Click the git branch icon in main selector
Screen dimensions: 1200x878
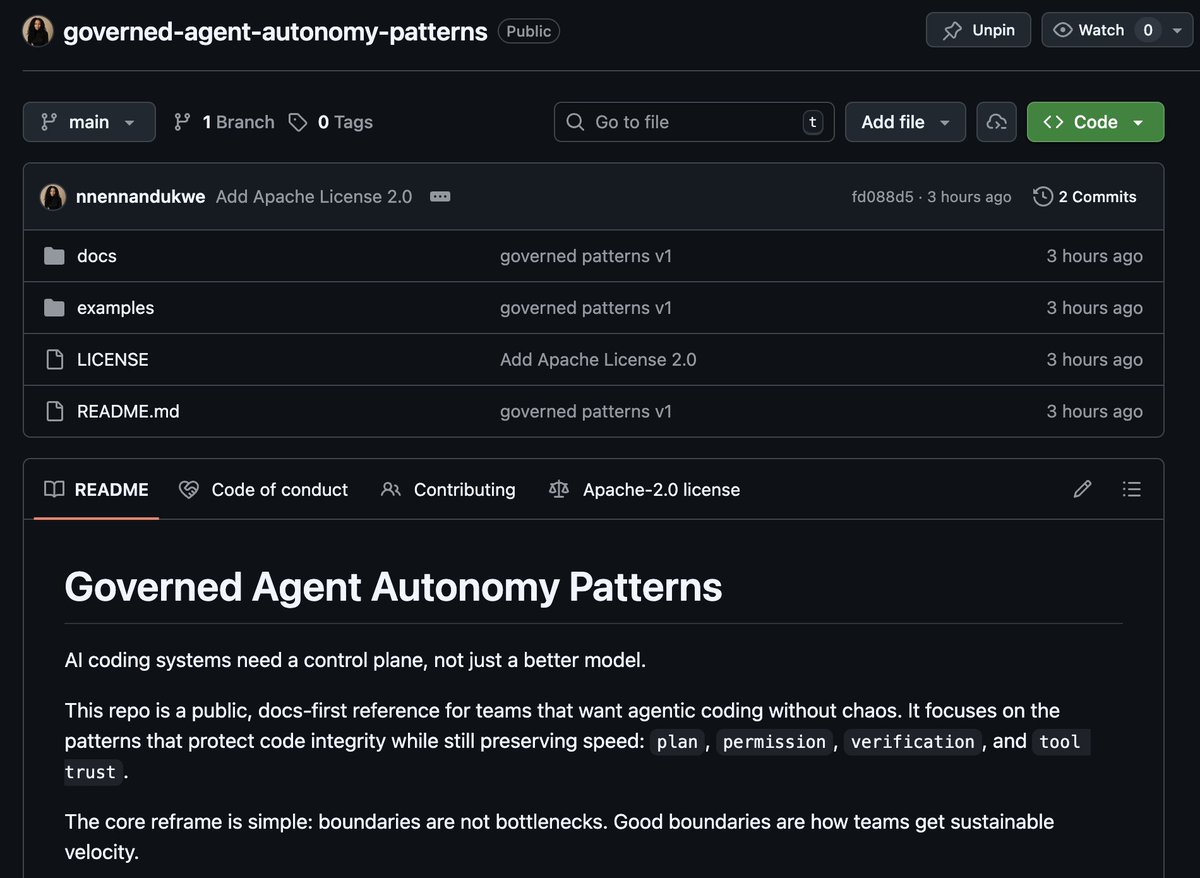(x=49, y=122)
